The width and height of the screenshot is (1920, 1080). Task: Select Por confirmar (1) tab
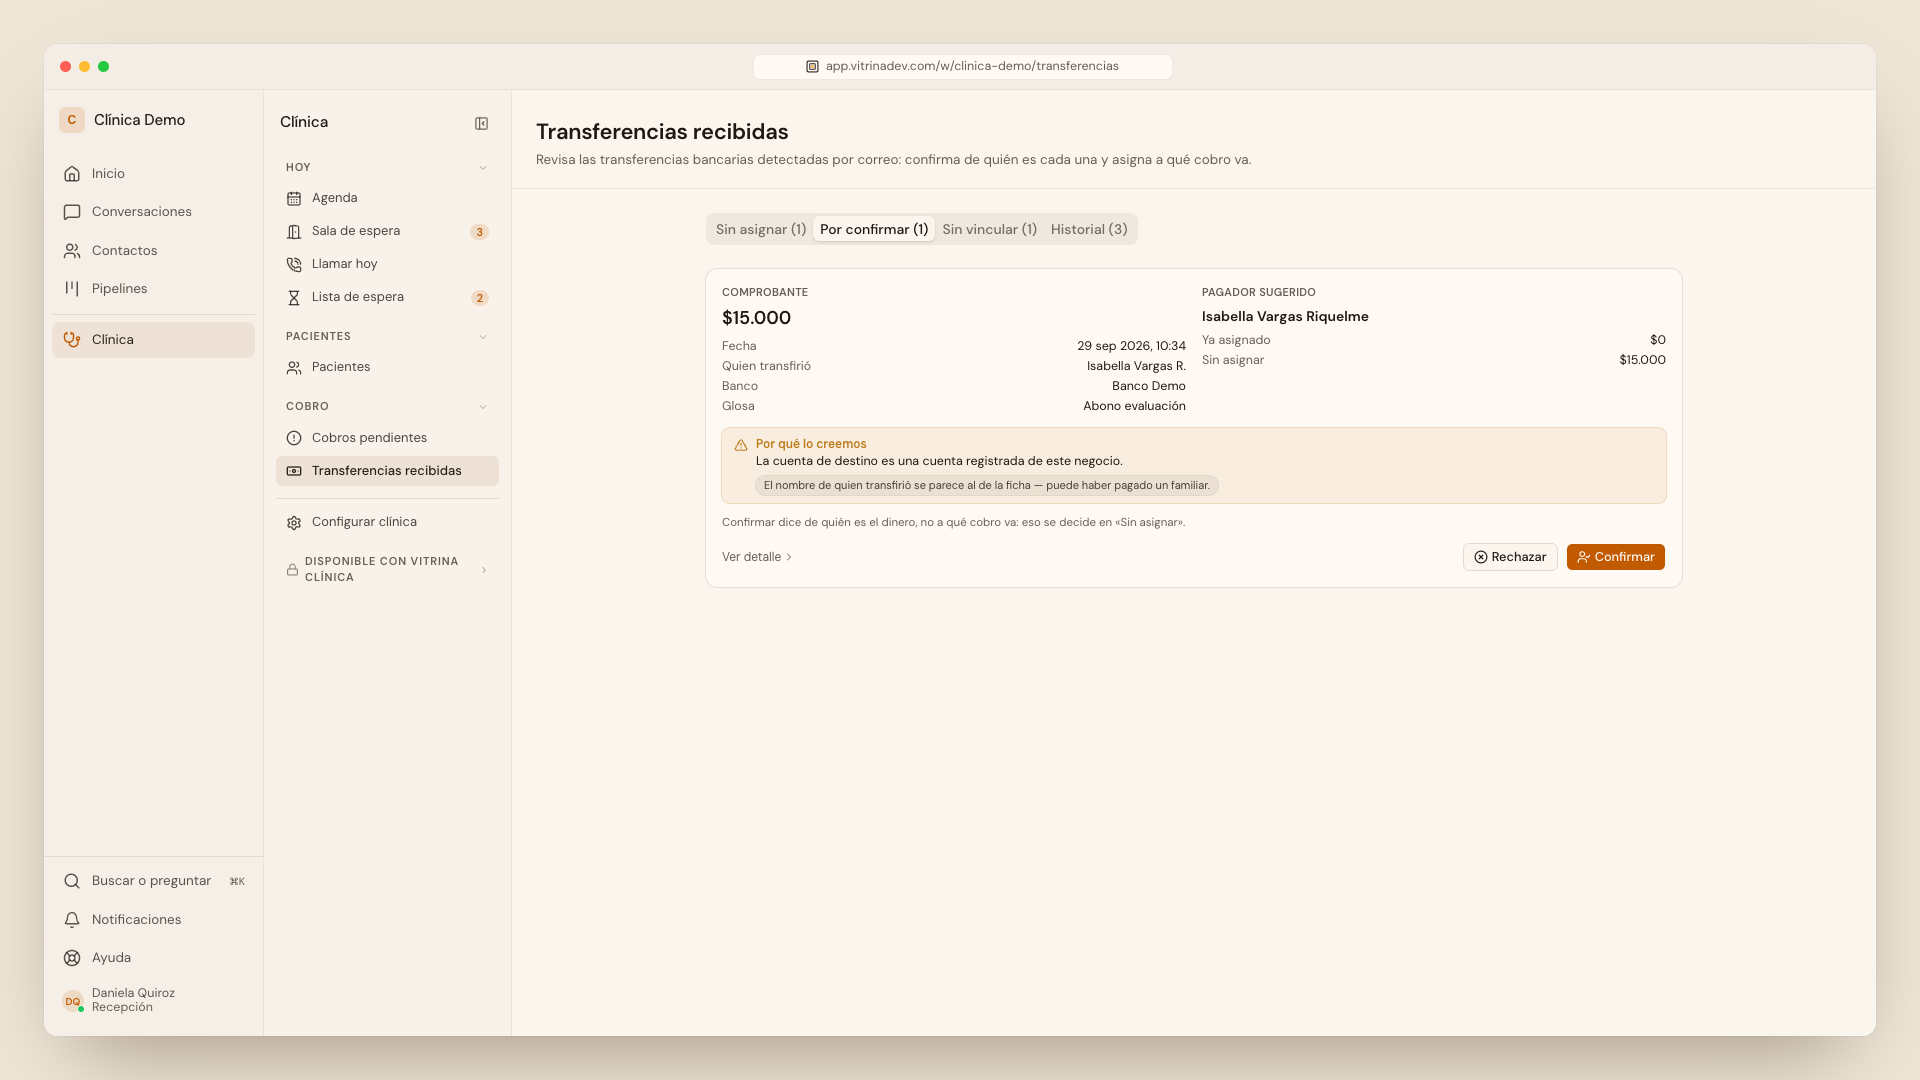click(x=874, y=229)
